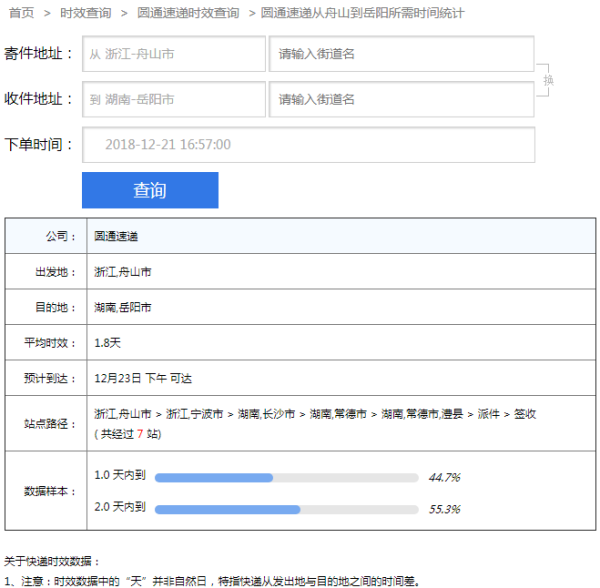Click the 关于快递时效数据 heading
The height and width of the screenshot is (588, 600).
(x=51, y=561)
